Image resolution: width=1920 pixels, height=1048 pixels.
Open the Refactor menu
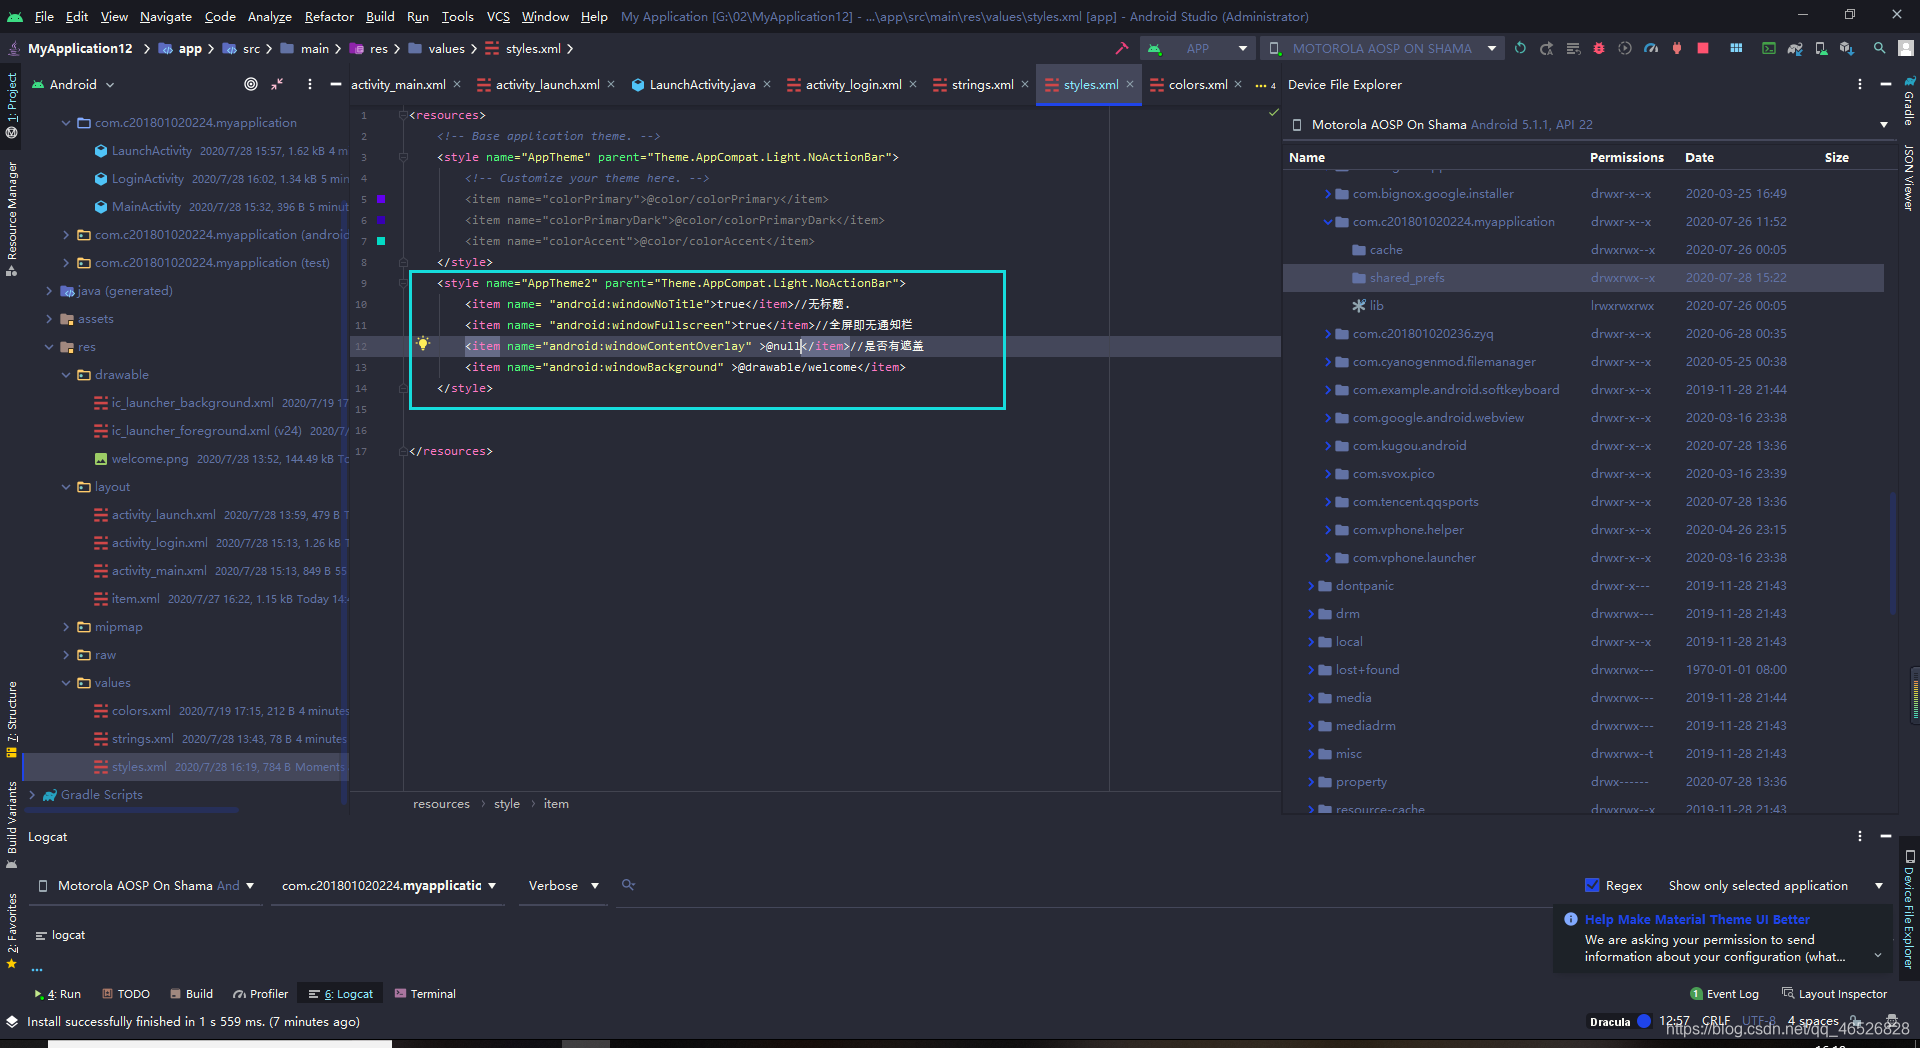coord(329,16)
